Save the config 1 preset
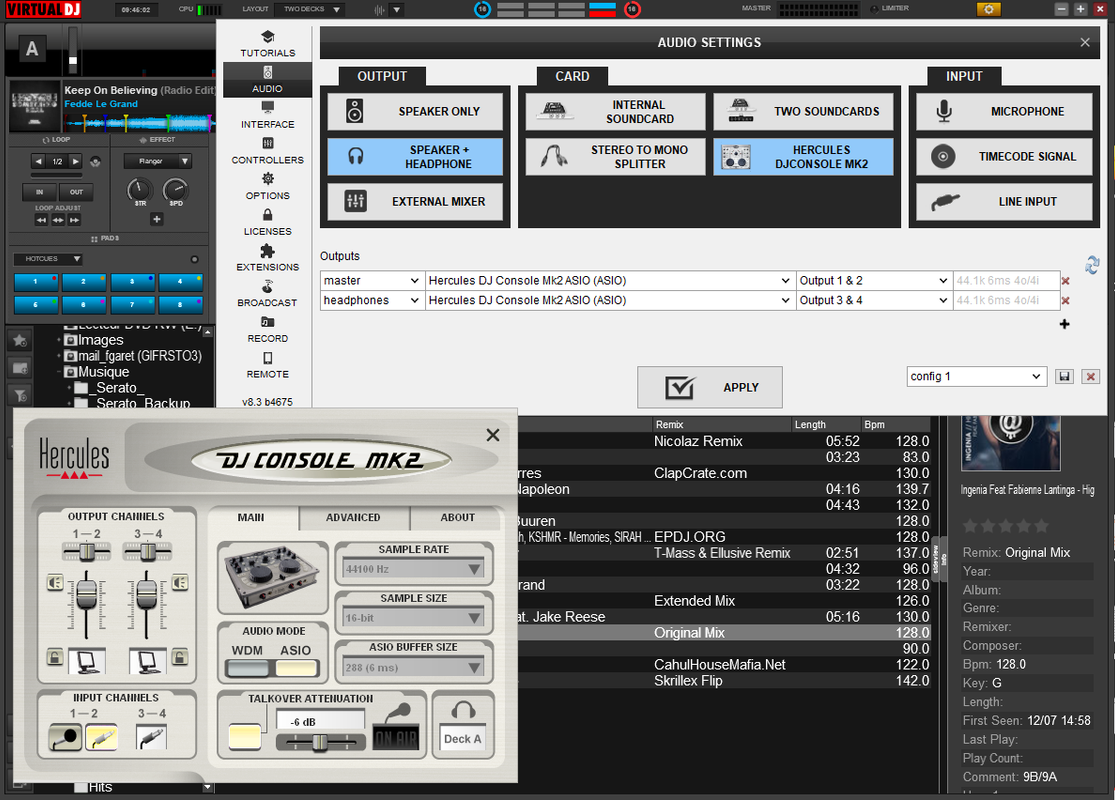Screen dimensions: 1115x800 point(1064,377)
